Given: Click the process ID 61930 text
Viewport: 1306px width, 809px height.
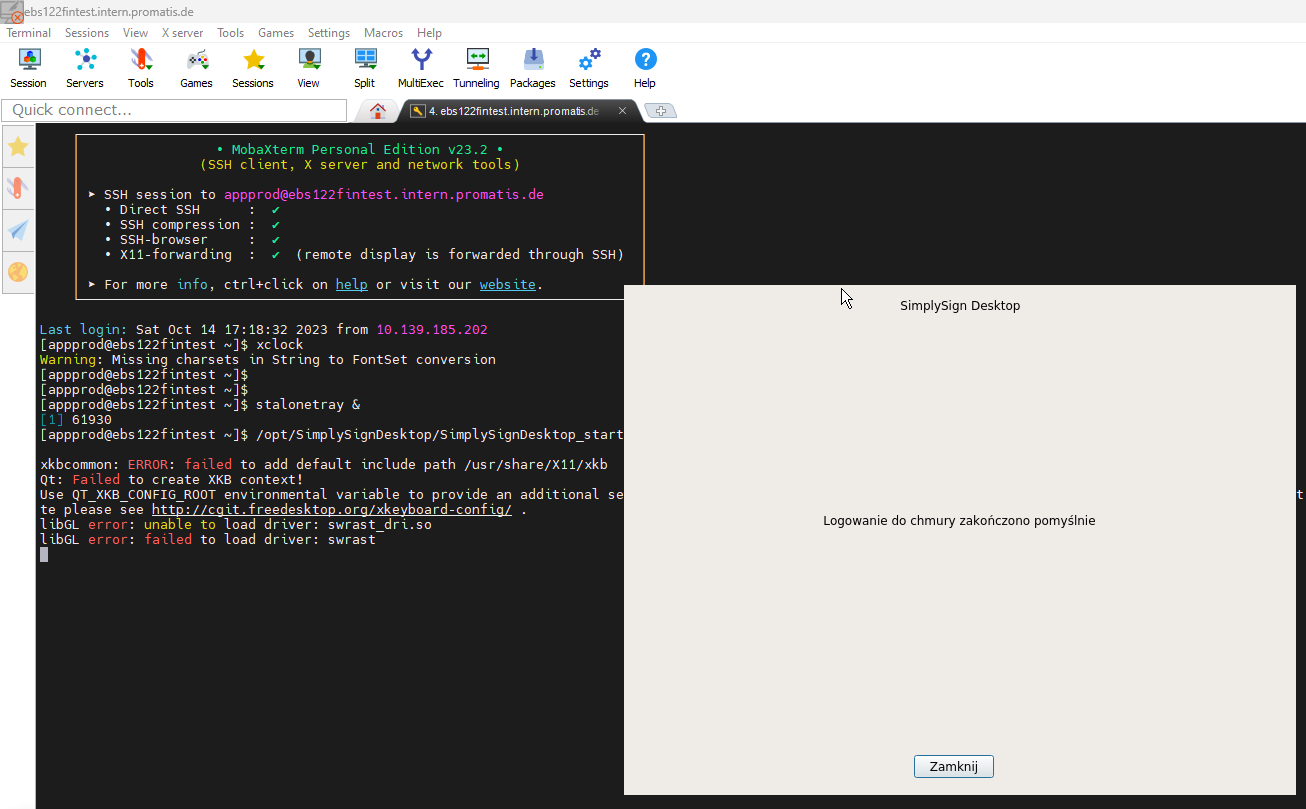Looking at the screenshot, I should [x=91, y=420].
